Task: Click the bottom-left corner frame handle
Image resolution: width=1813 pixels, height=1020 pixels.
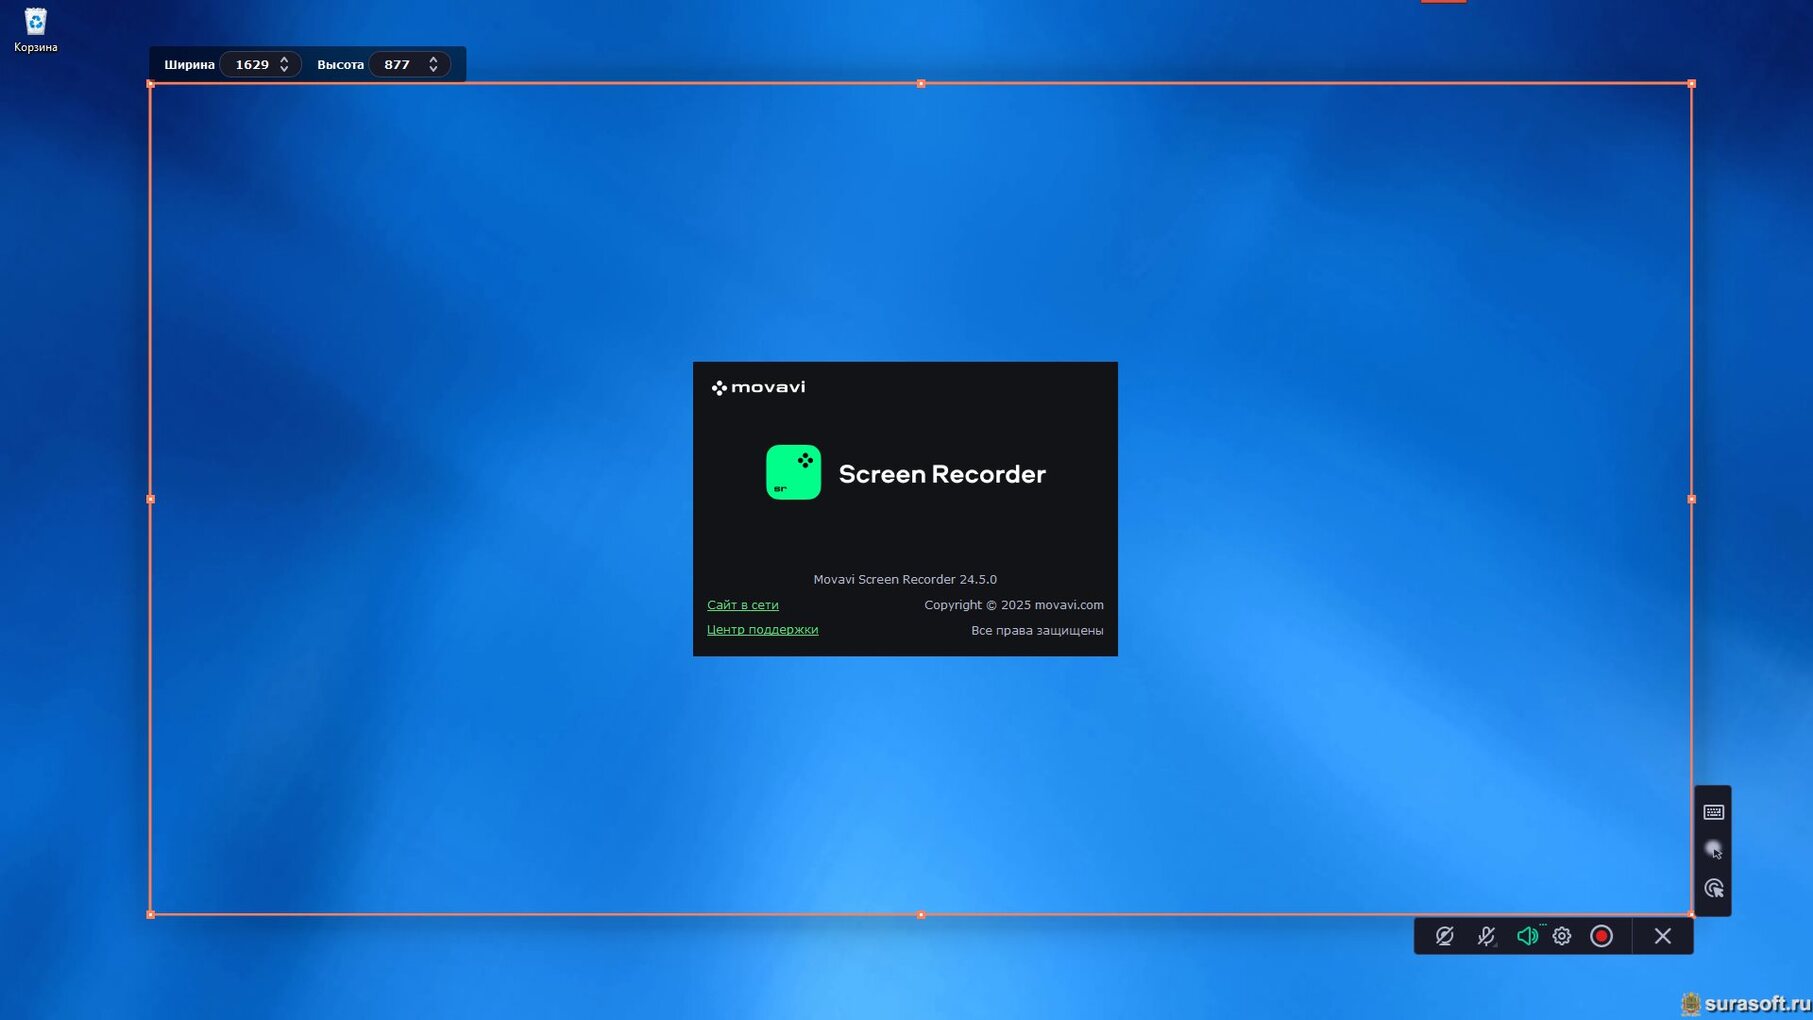Action: click(x=151, y=914)
